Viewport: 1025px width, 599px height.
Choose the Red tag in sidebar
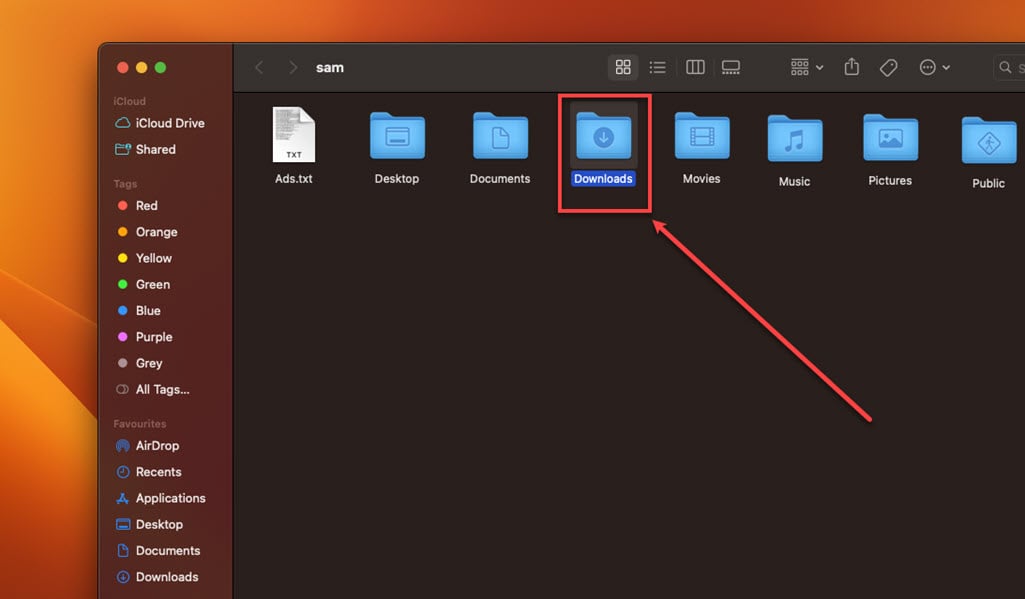(x=137, y=205)
